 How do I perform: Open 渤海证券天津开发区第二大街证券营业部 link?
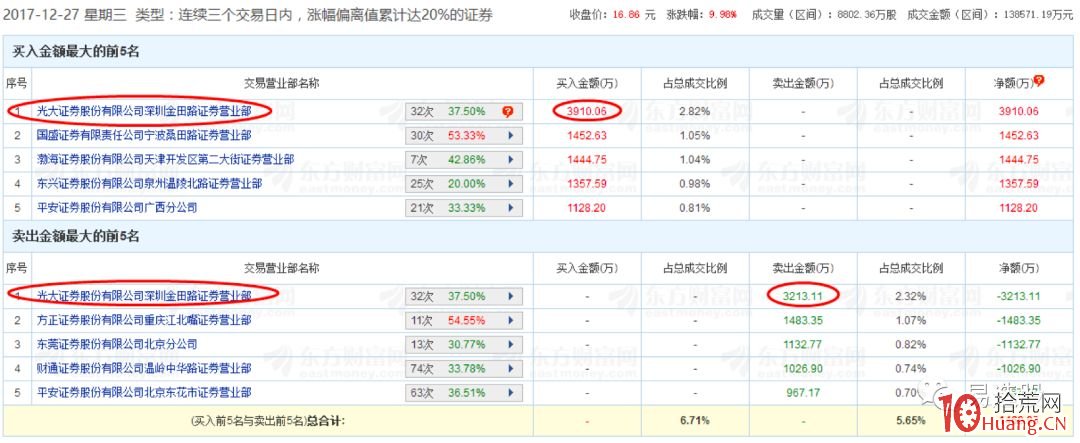pyautogui.click(x=165, y=159)
